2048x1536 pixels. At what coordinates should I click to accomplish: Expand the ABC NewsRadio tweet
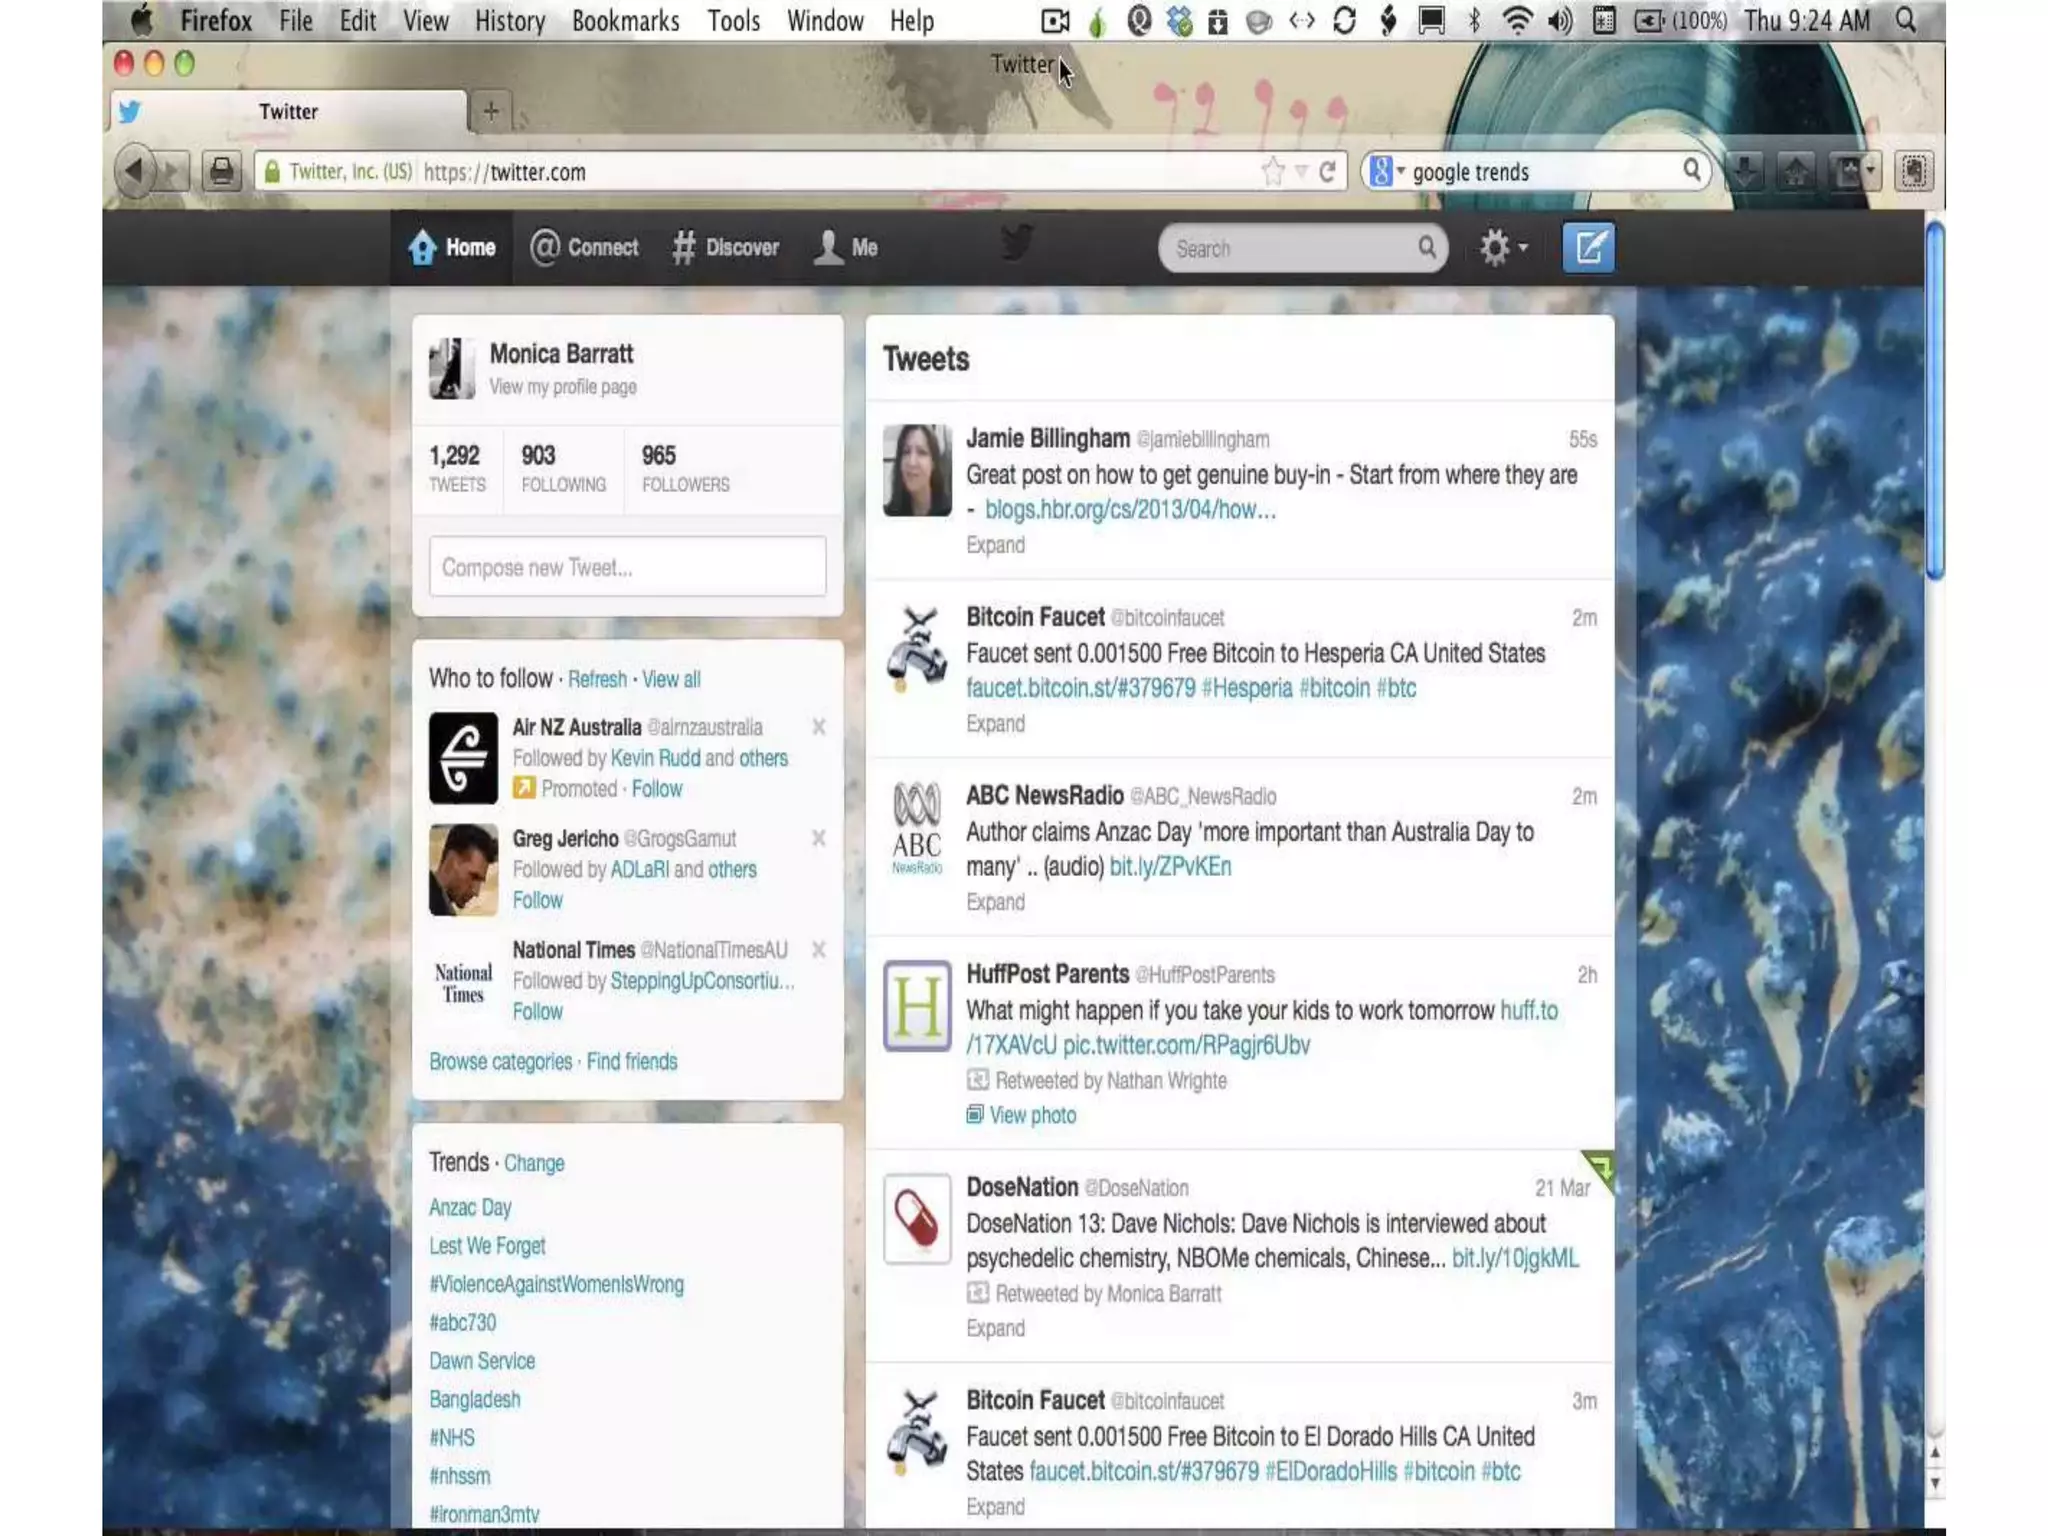995,902
